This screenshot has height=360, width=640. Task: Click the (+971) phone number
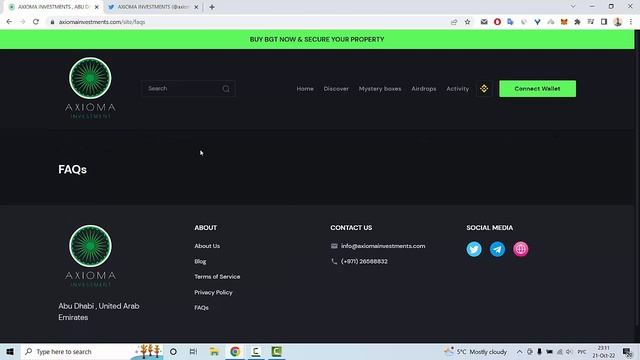tap(364, 261)
